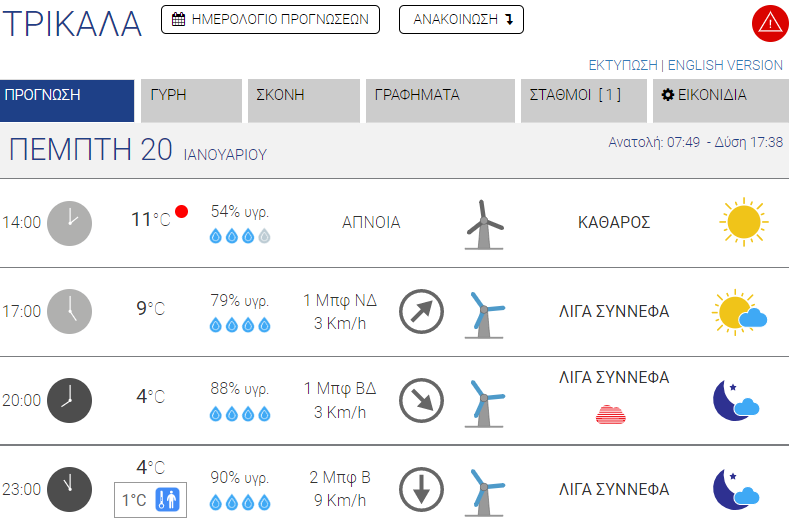Click the red striped cloud icon at 20:00

[x=612, y=412]
